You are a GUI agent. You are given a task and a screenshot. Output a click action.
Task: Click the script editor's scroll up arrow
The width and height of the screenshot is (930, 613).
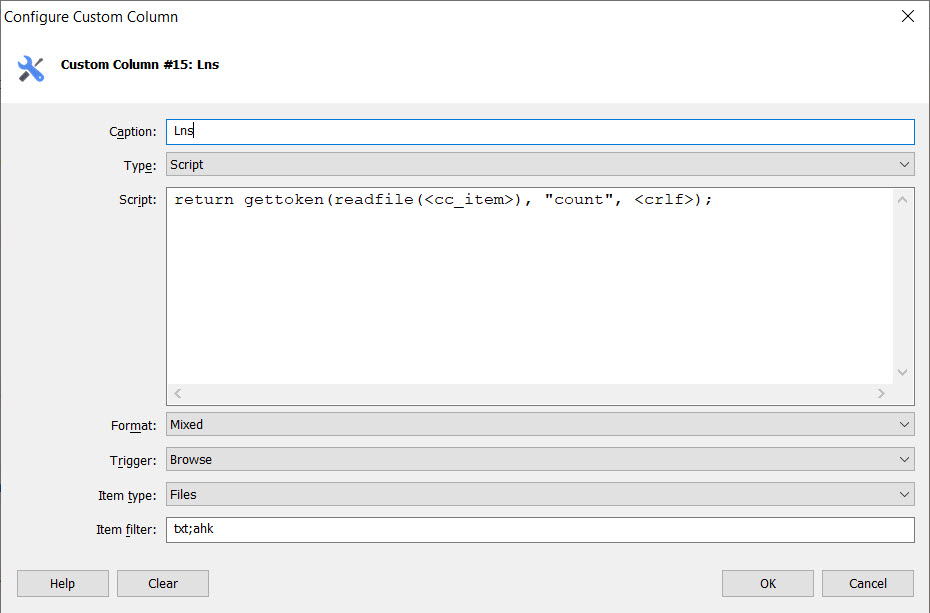click(x=903, y=200)
